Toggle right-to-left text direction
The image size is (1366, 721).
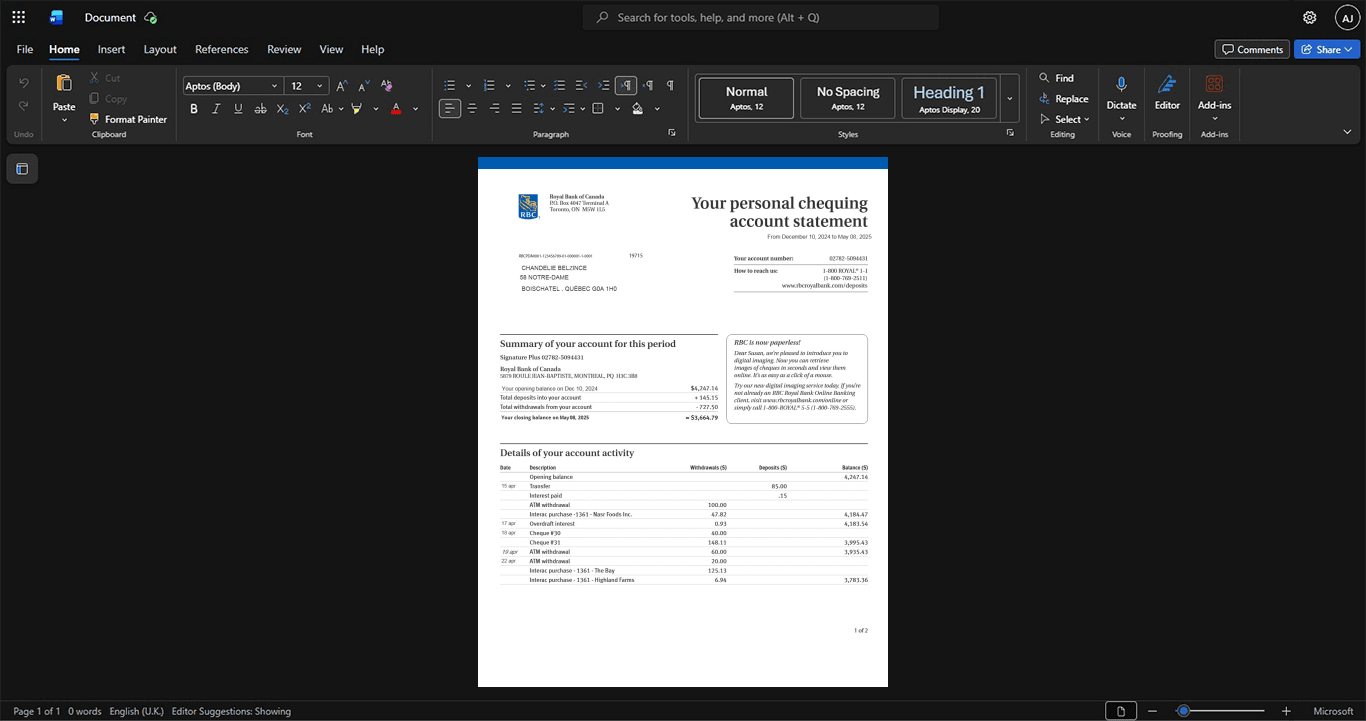click(648, 86)
